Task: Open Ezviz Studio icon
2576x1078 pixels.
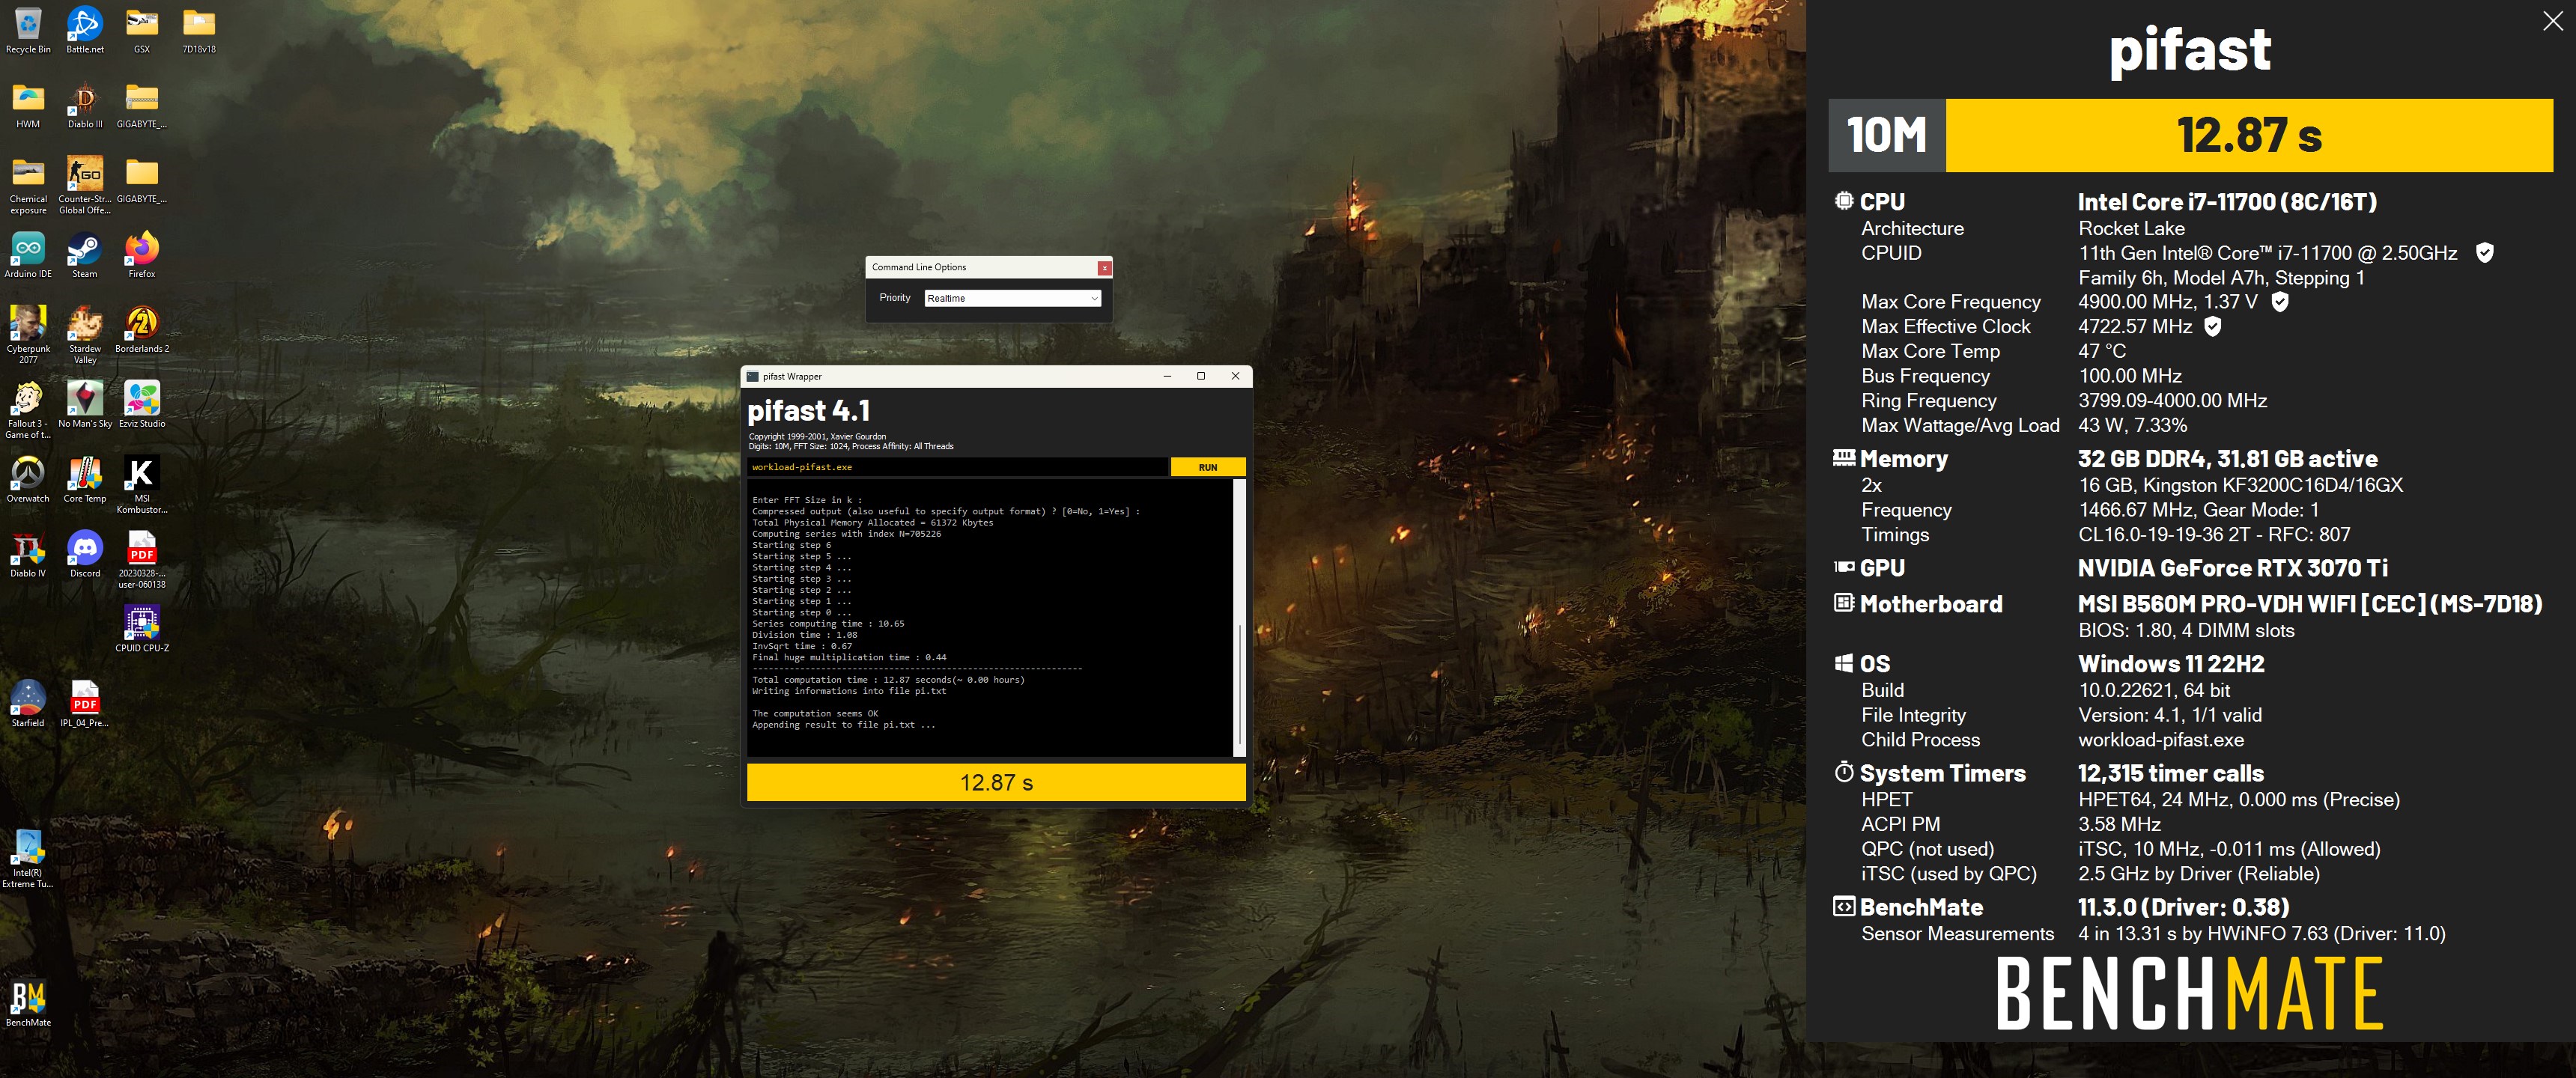Action: (x=142, y=405)
